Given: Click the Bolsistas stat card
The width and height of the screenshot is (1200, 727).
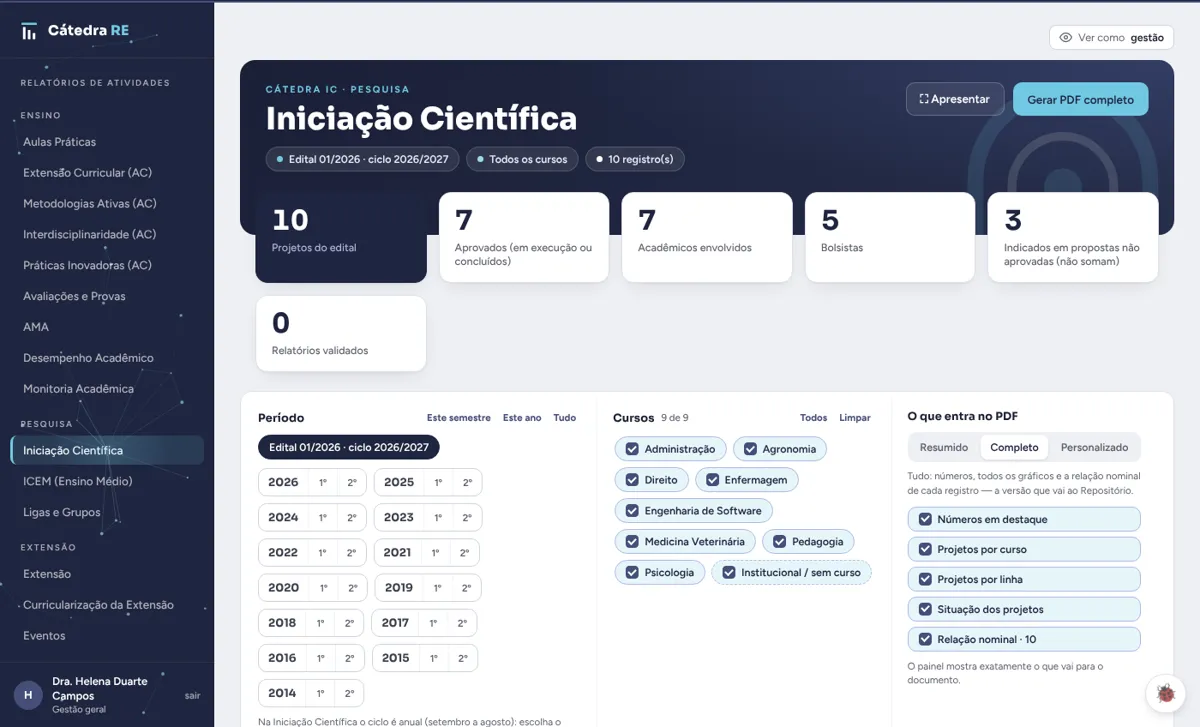Looking at the screenshot, I should (890, 237).
